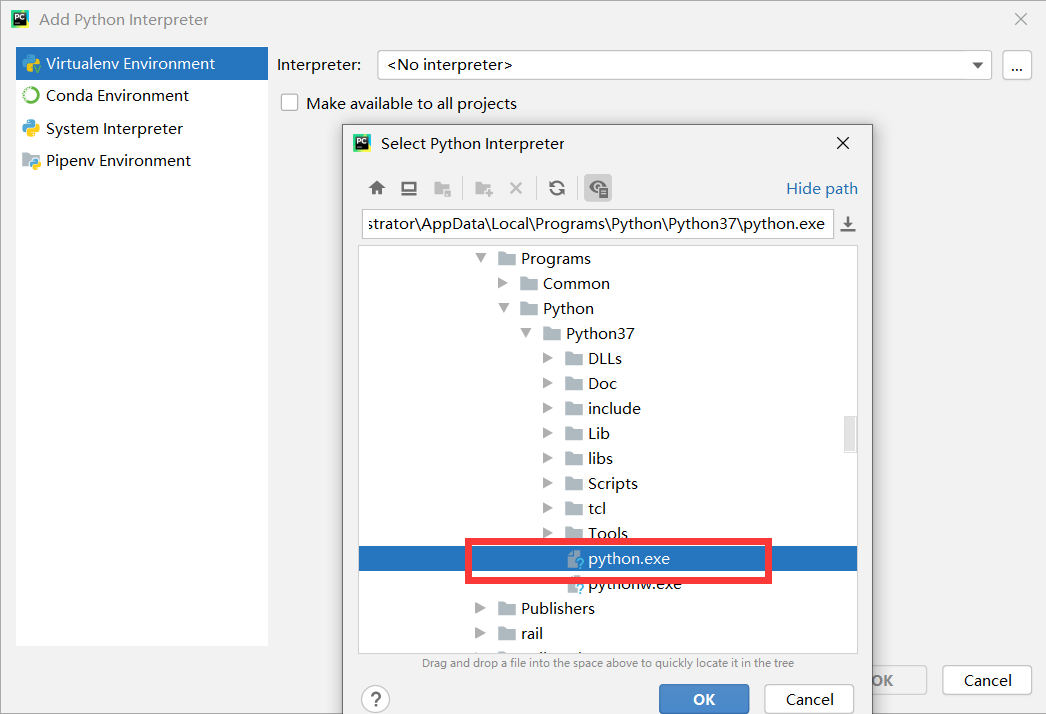Click the file tree scrollbar thumb
Image resolution: width=1046 pixels, height=714 pixels.
[850, 434]
